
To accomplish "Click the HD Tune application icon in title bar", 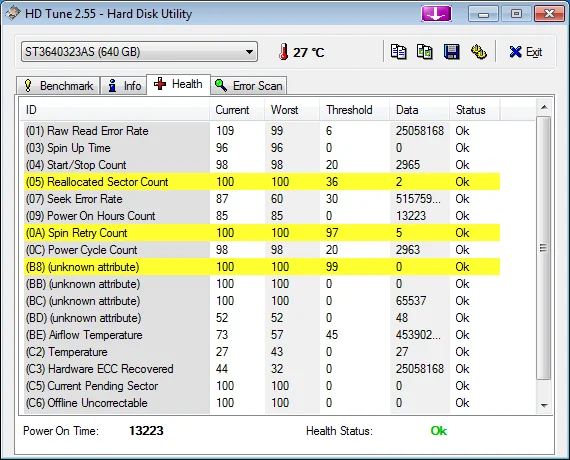I will coord(12,14).
